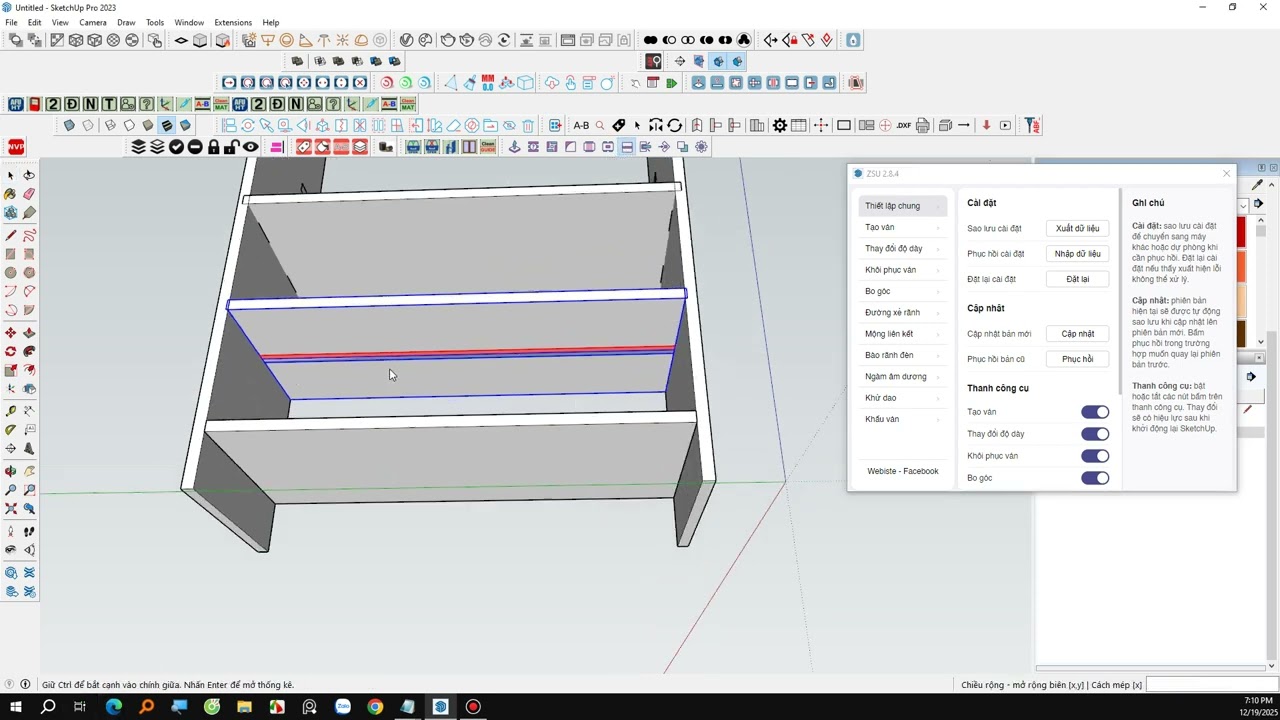
Task: Open the Draw menu
Action: pos(126,22)
